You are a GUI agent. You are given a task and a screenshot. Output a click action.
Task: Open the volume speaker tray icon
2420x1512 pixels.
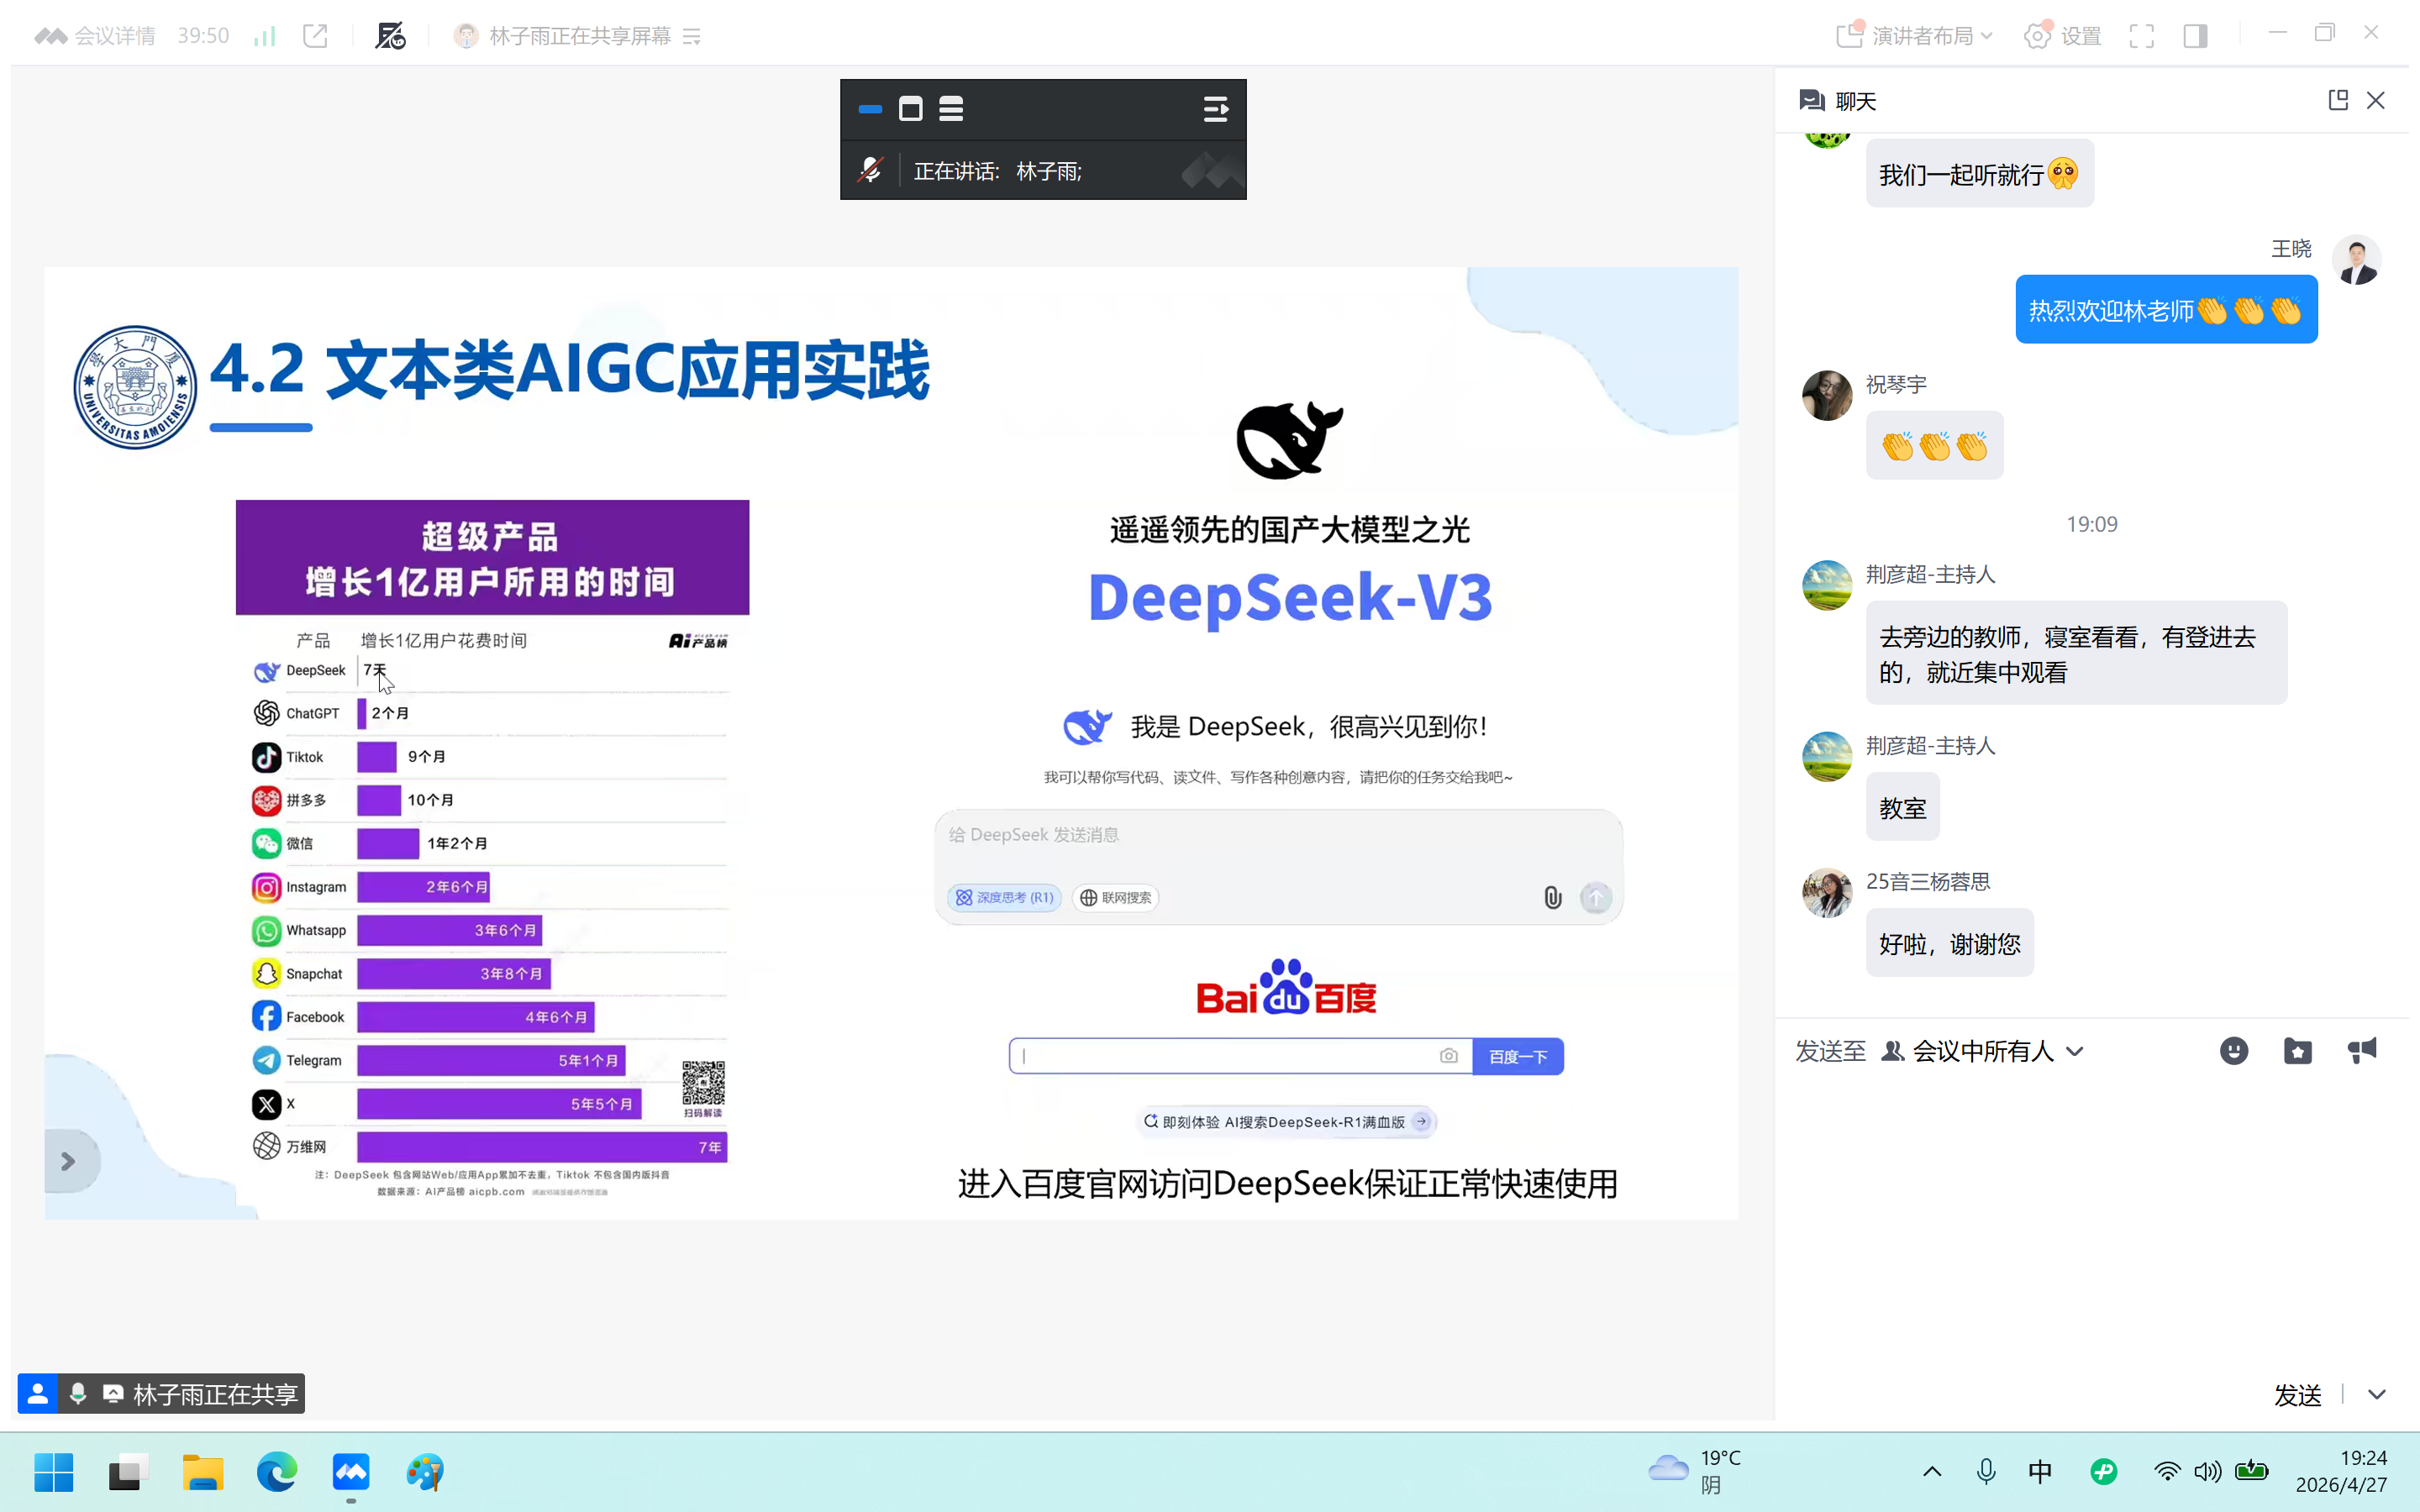tap(2208, 1471)
